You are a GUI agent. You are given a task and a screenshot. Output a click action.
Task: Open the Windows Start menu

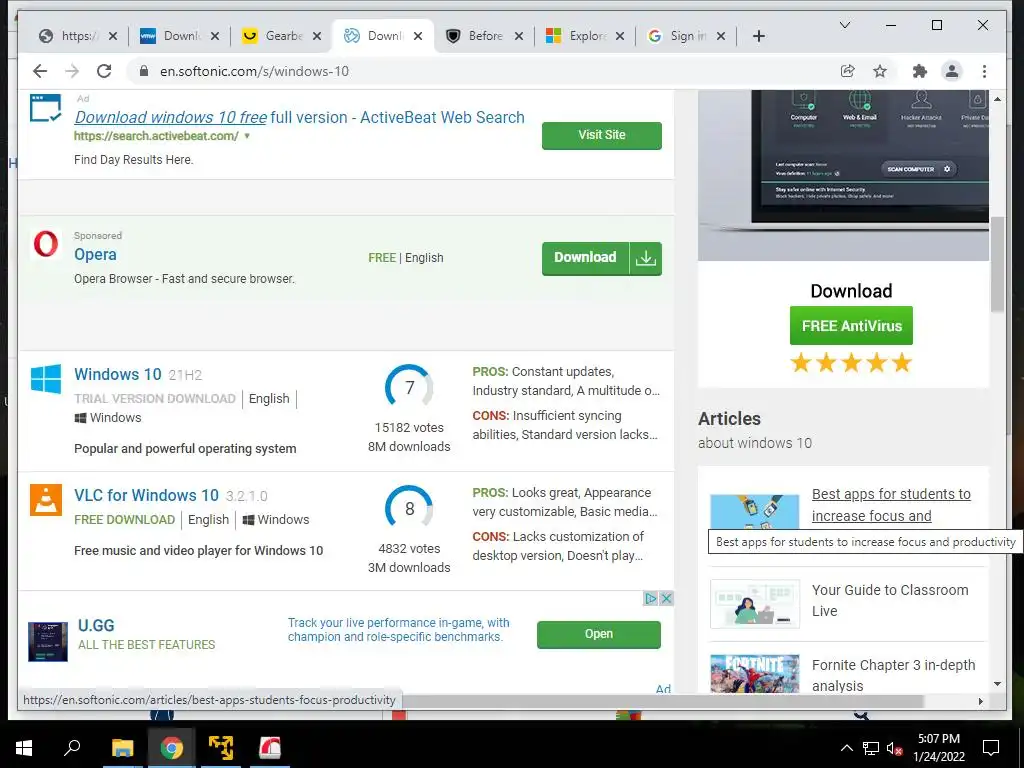24,748
